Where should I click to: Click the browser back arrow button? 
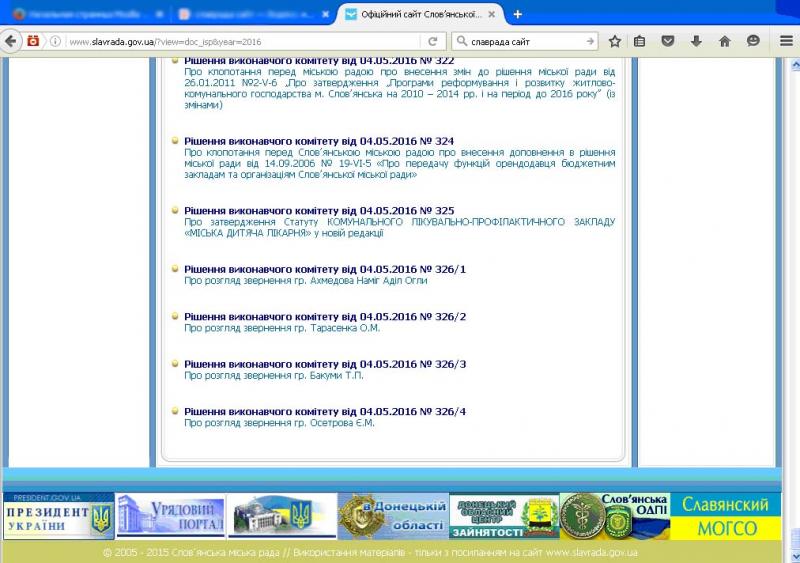pyautogui.click(x=11, y=41)
